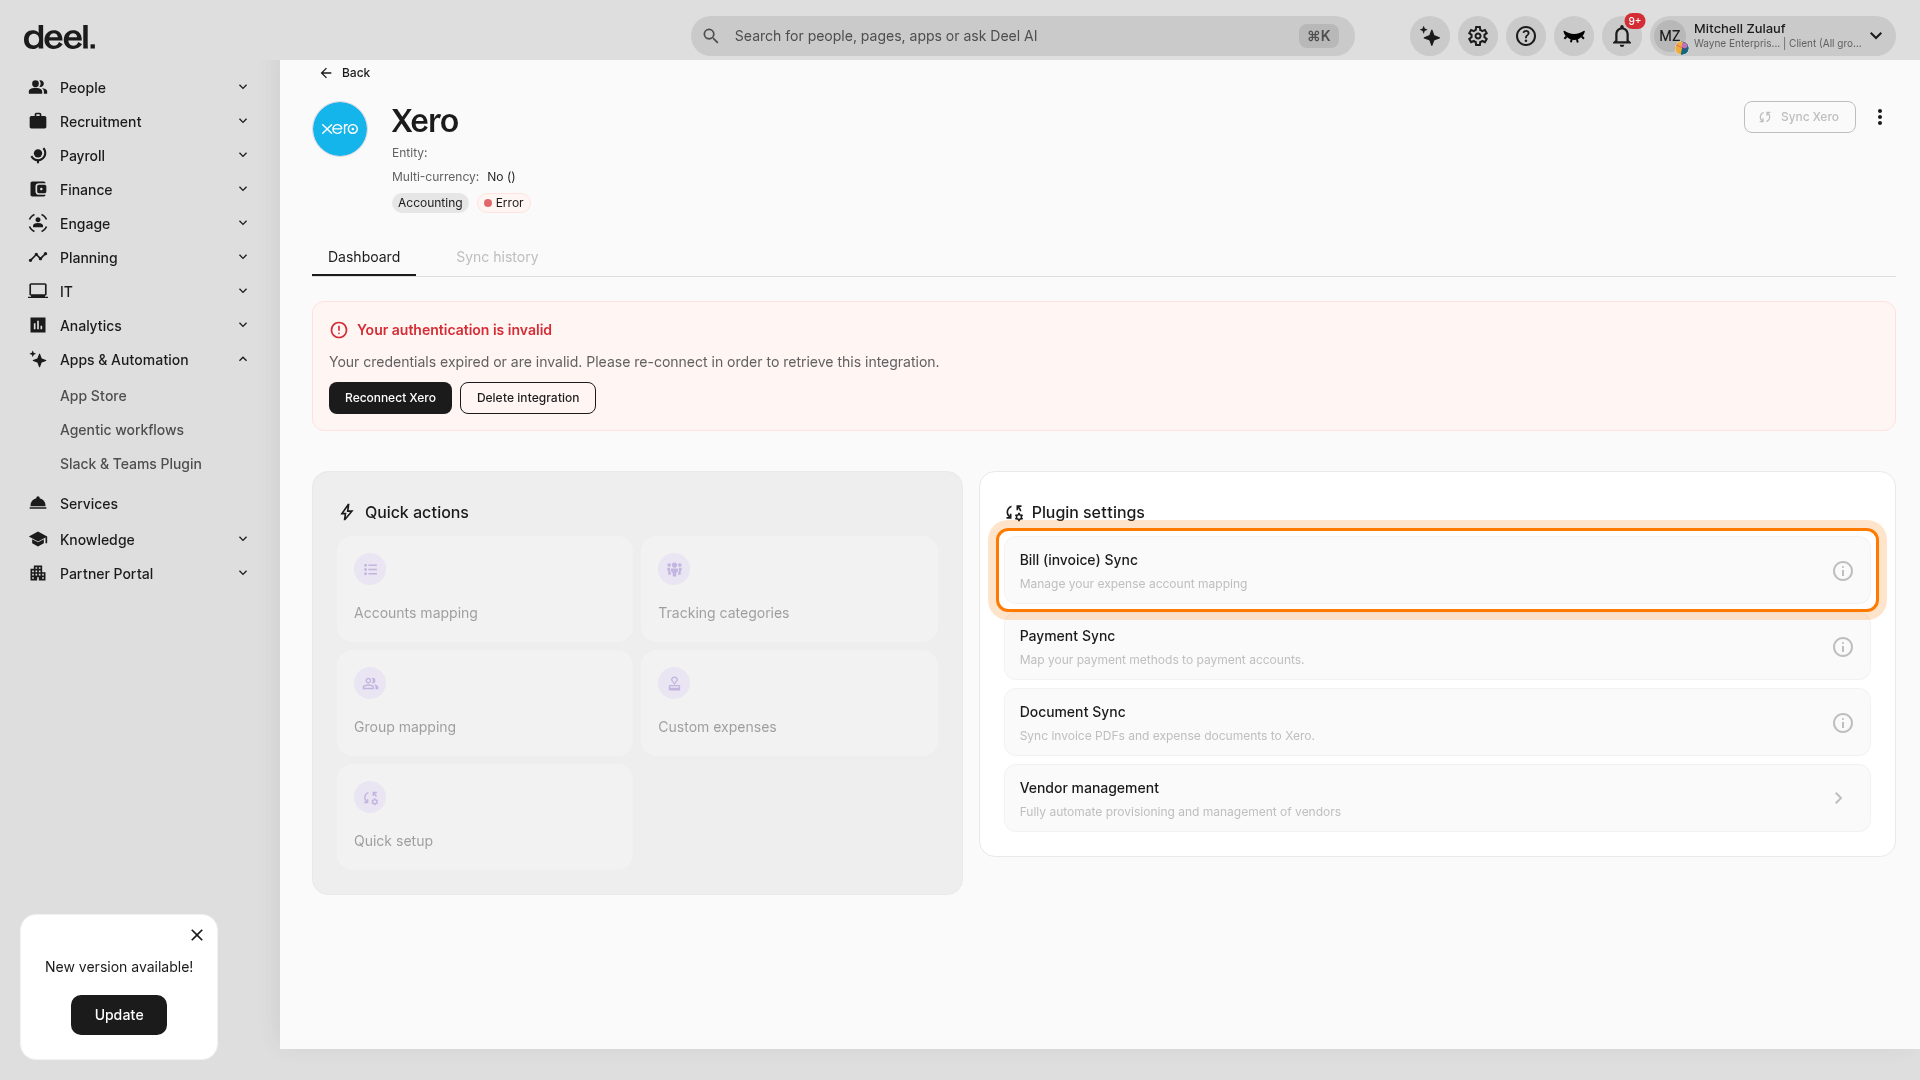Click the Engage sidebar icon
Image resolution: width=1920 pixels, height=1080 pixels.
pyautogui.click(x=38, y=223)
